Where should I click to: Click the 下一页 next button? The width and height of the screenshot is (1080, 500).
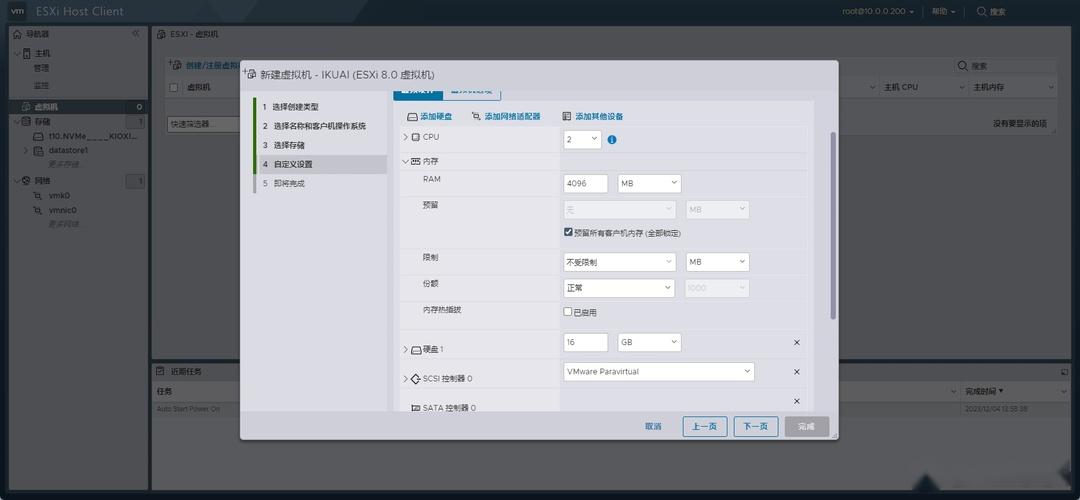click(x=756, y=426)
